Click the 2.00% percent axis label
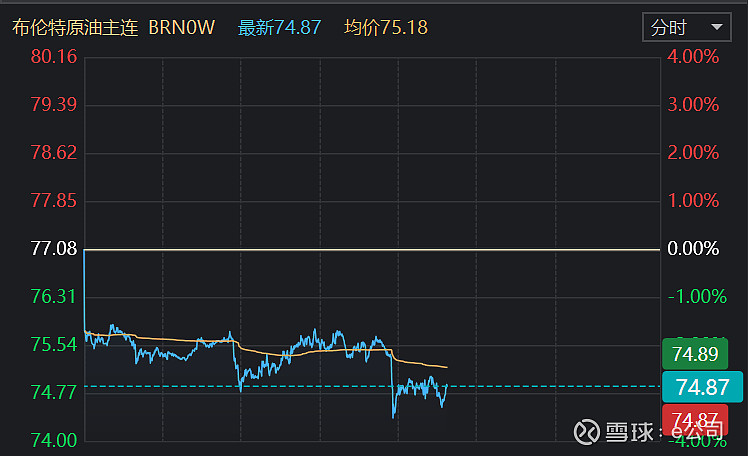Screen dimensions: 748x456 click(693, 153)
